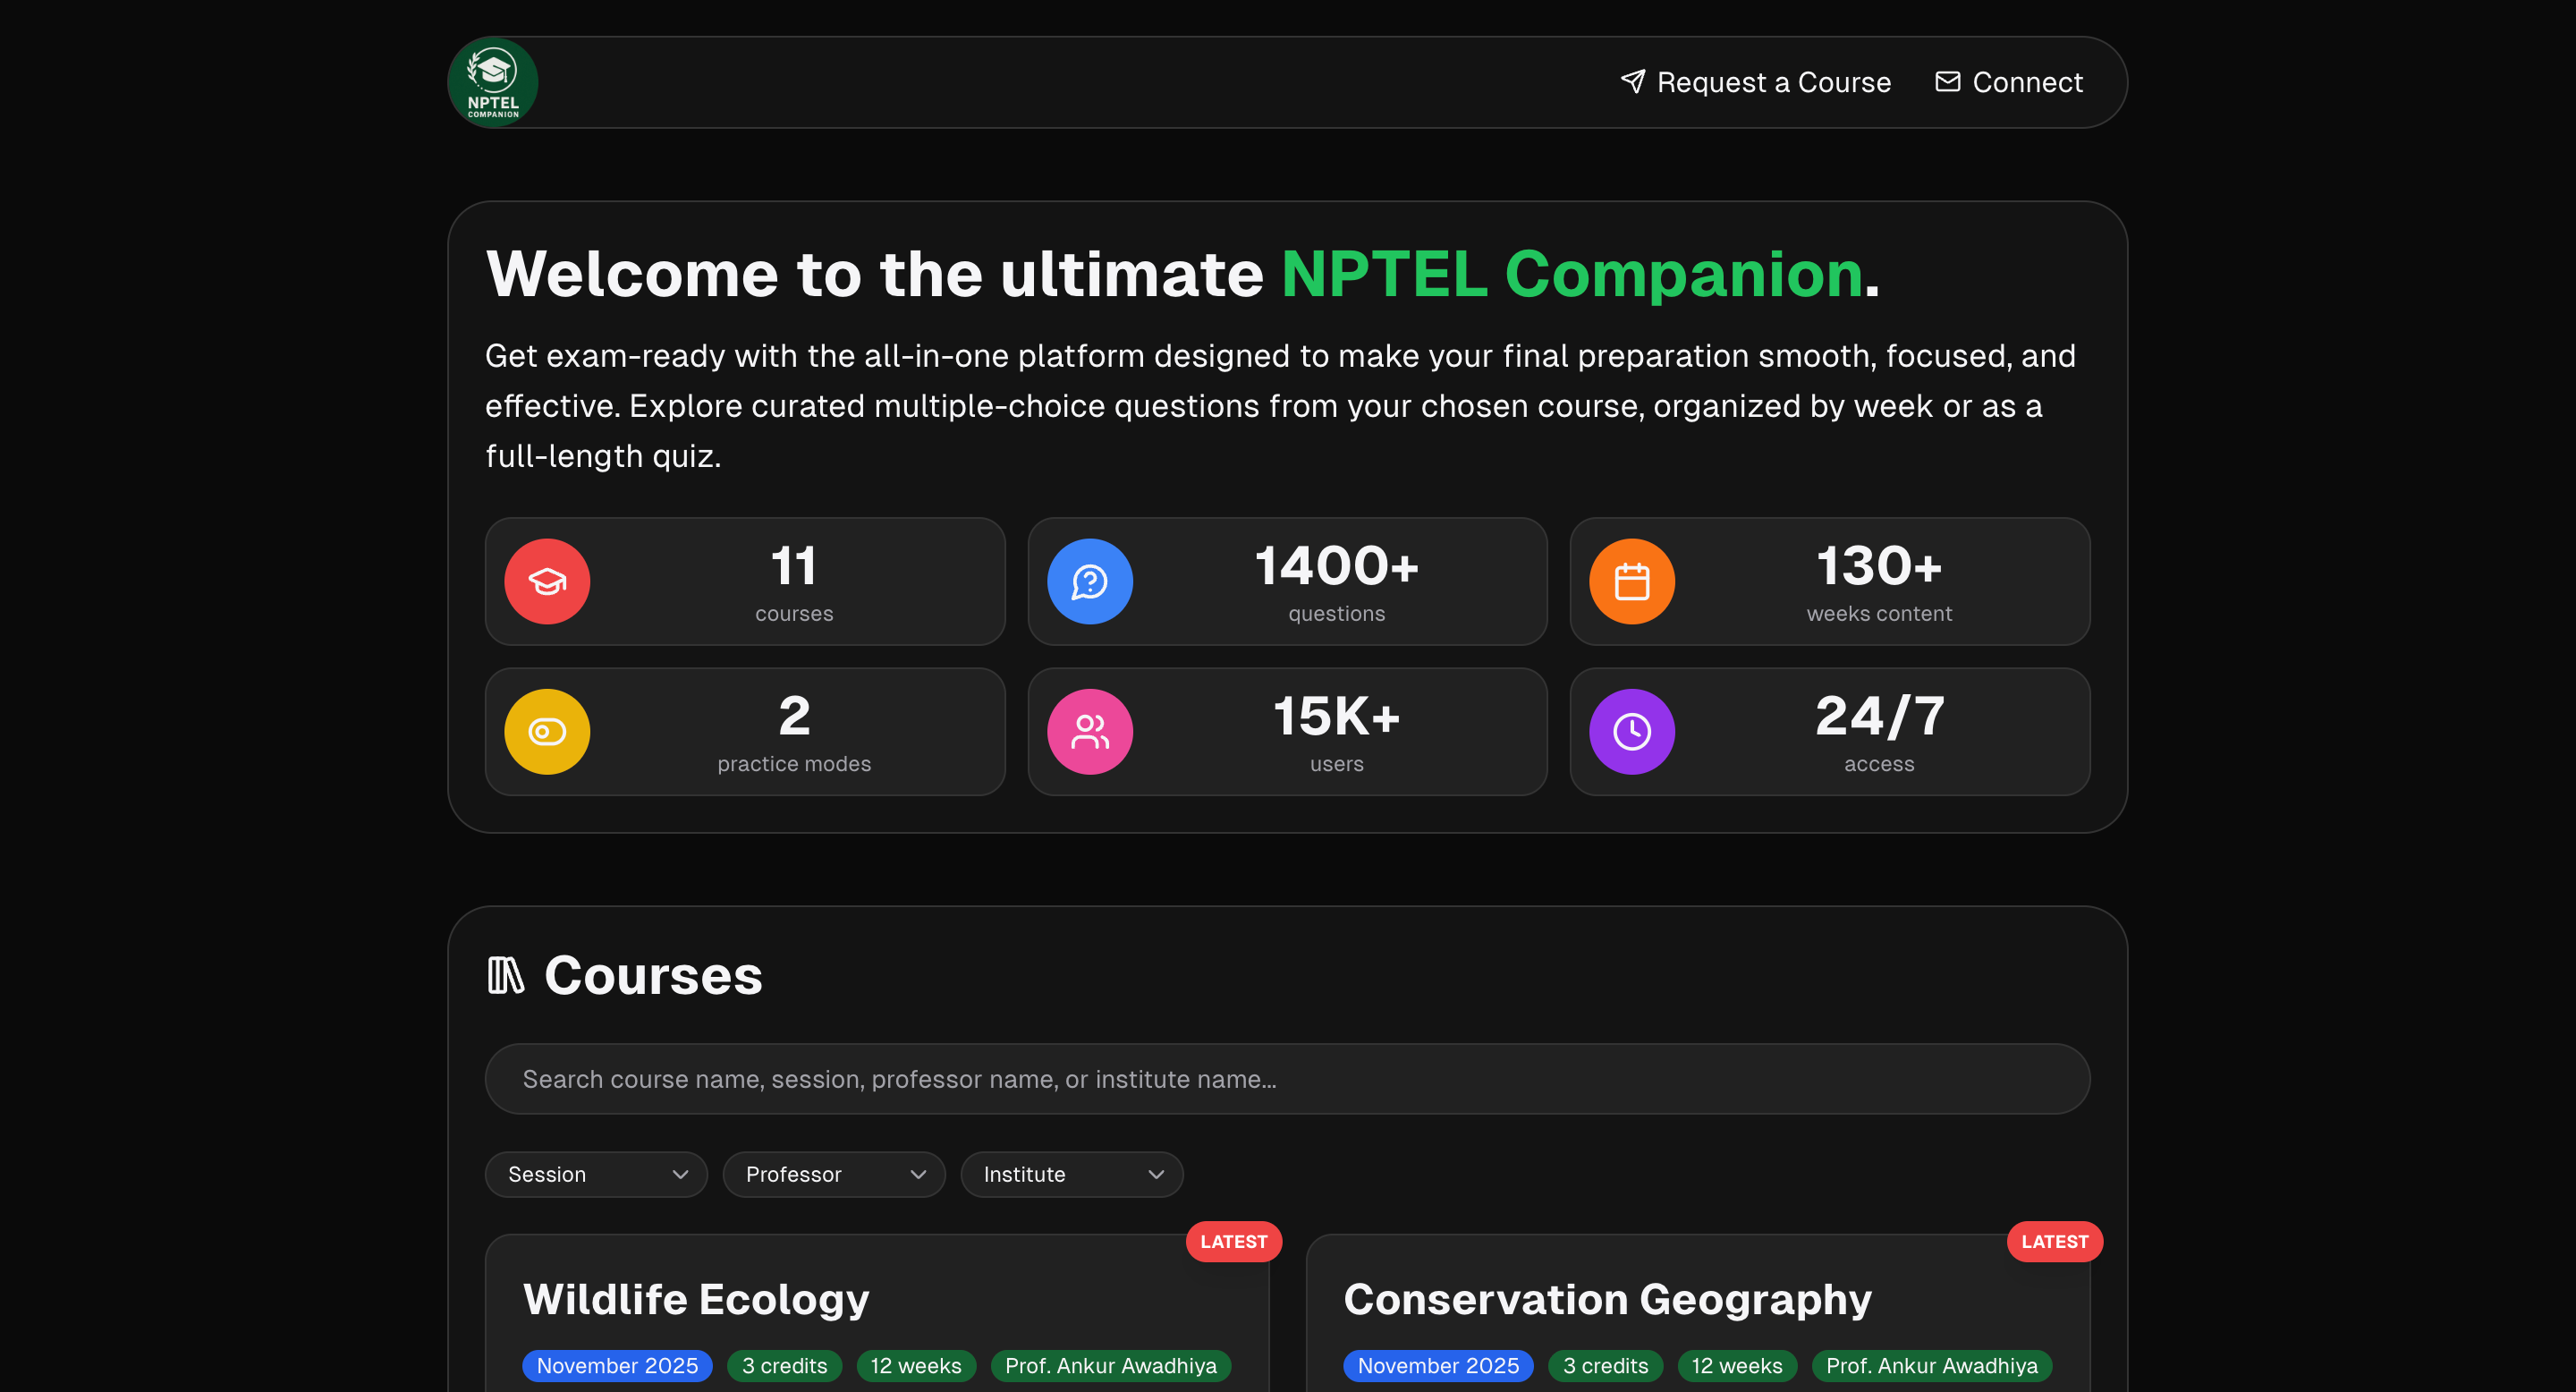Click the LATEST badge on Wildlife Ecology
This screenshot has width=2576, height=1392.
pyautogui.click(x=1233, y=1241)
